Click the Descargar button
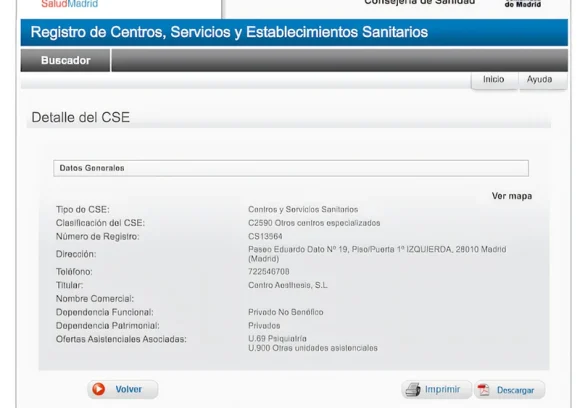 click(x=509, y=390)
